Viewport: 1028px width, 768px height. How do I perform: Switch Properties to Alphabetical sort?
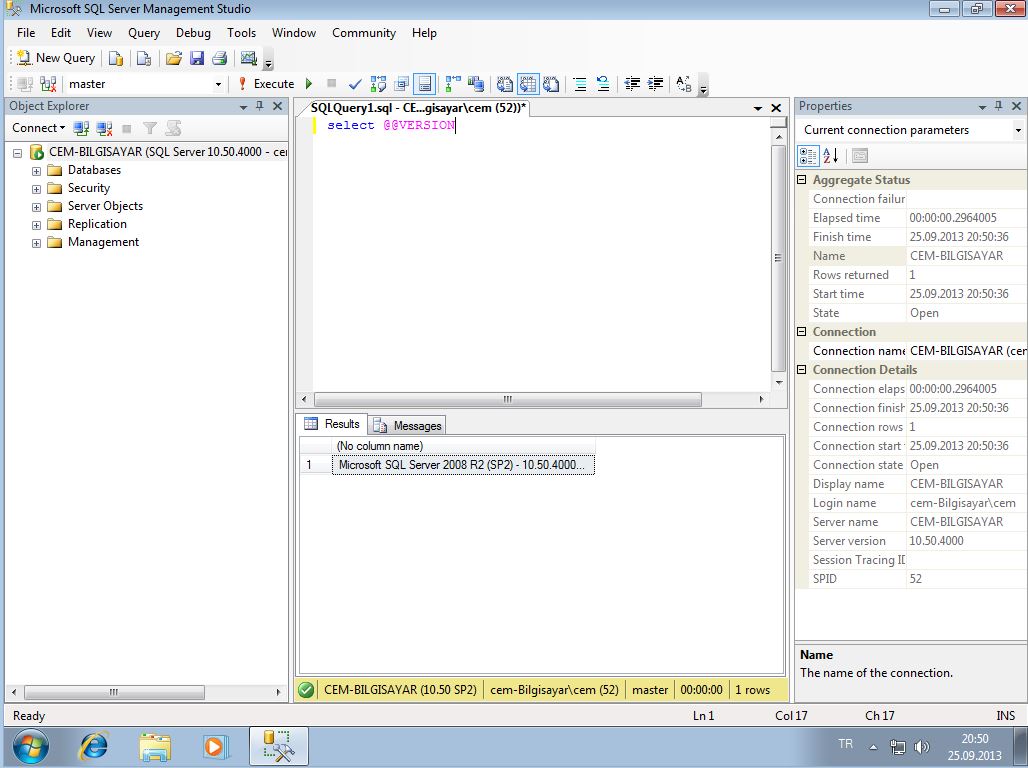pos(831,156)
